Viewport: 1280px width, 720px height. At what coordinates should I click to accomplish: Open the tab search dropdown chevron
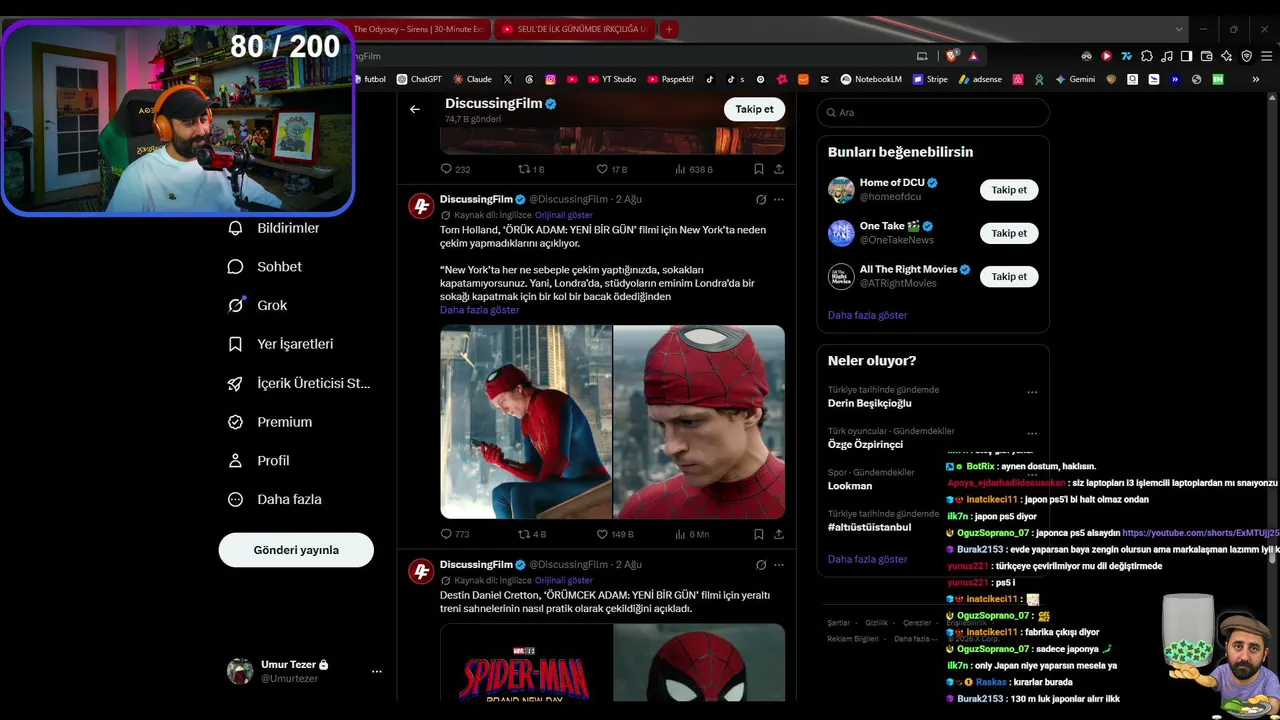[x=1179, y=29]
